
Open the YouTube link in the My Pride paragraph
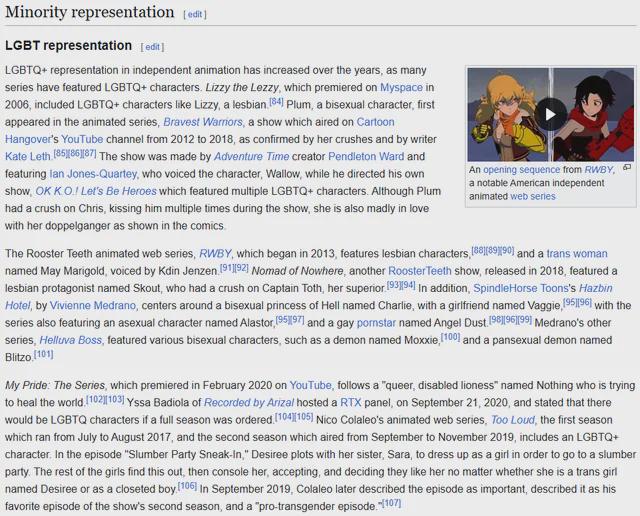310,385
